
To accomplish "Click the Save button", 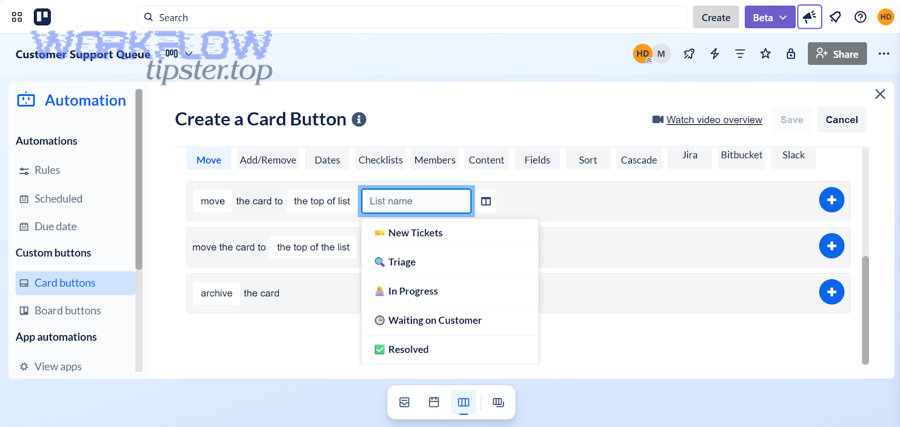I will (x=792, y=119).
